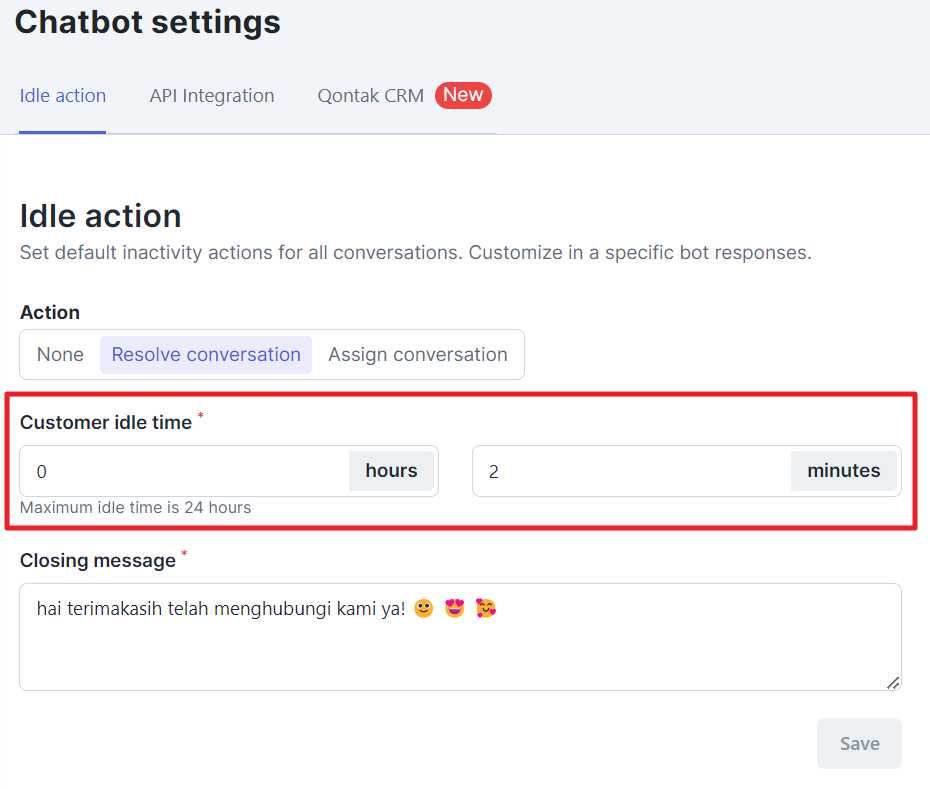Click the minutes unit label

point(843,471)
